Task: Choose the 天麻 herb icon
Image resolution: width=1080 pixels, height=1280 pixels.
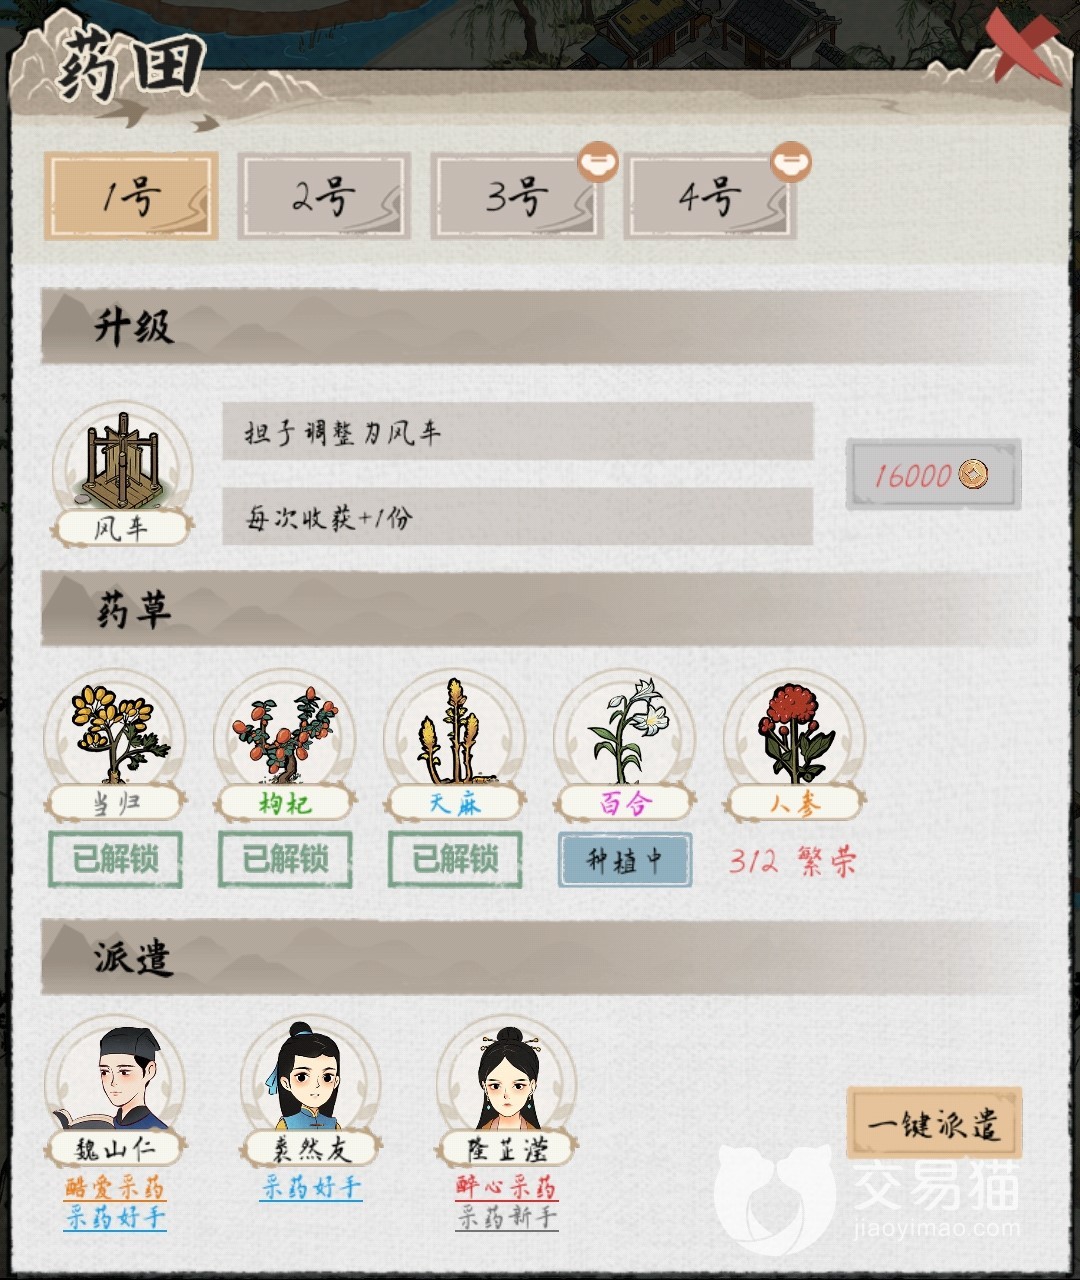Action: pos(455,733)
